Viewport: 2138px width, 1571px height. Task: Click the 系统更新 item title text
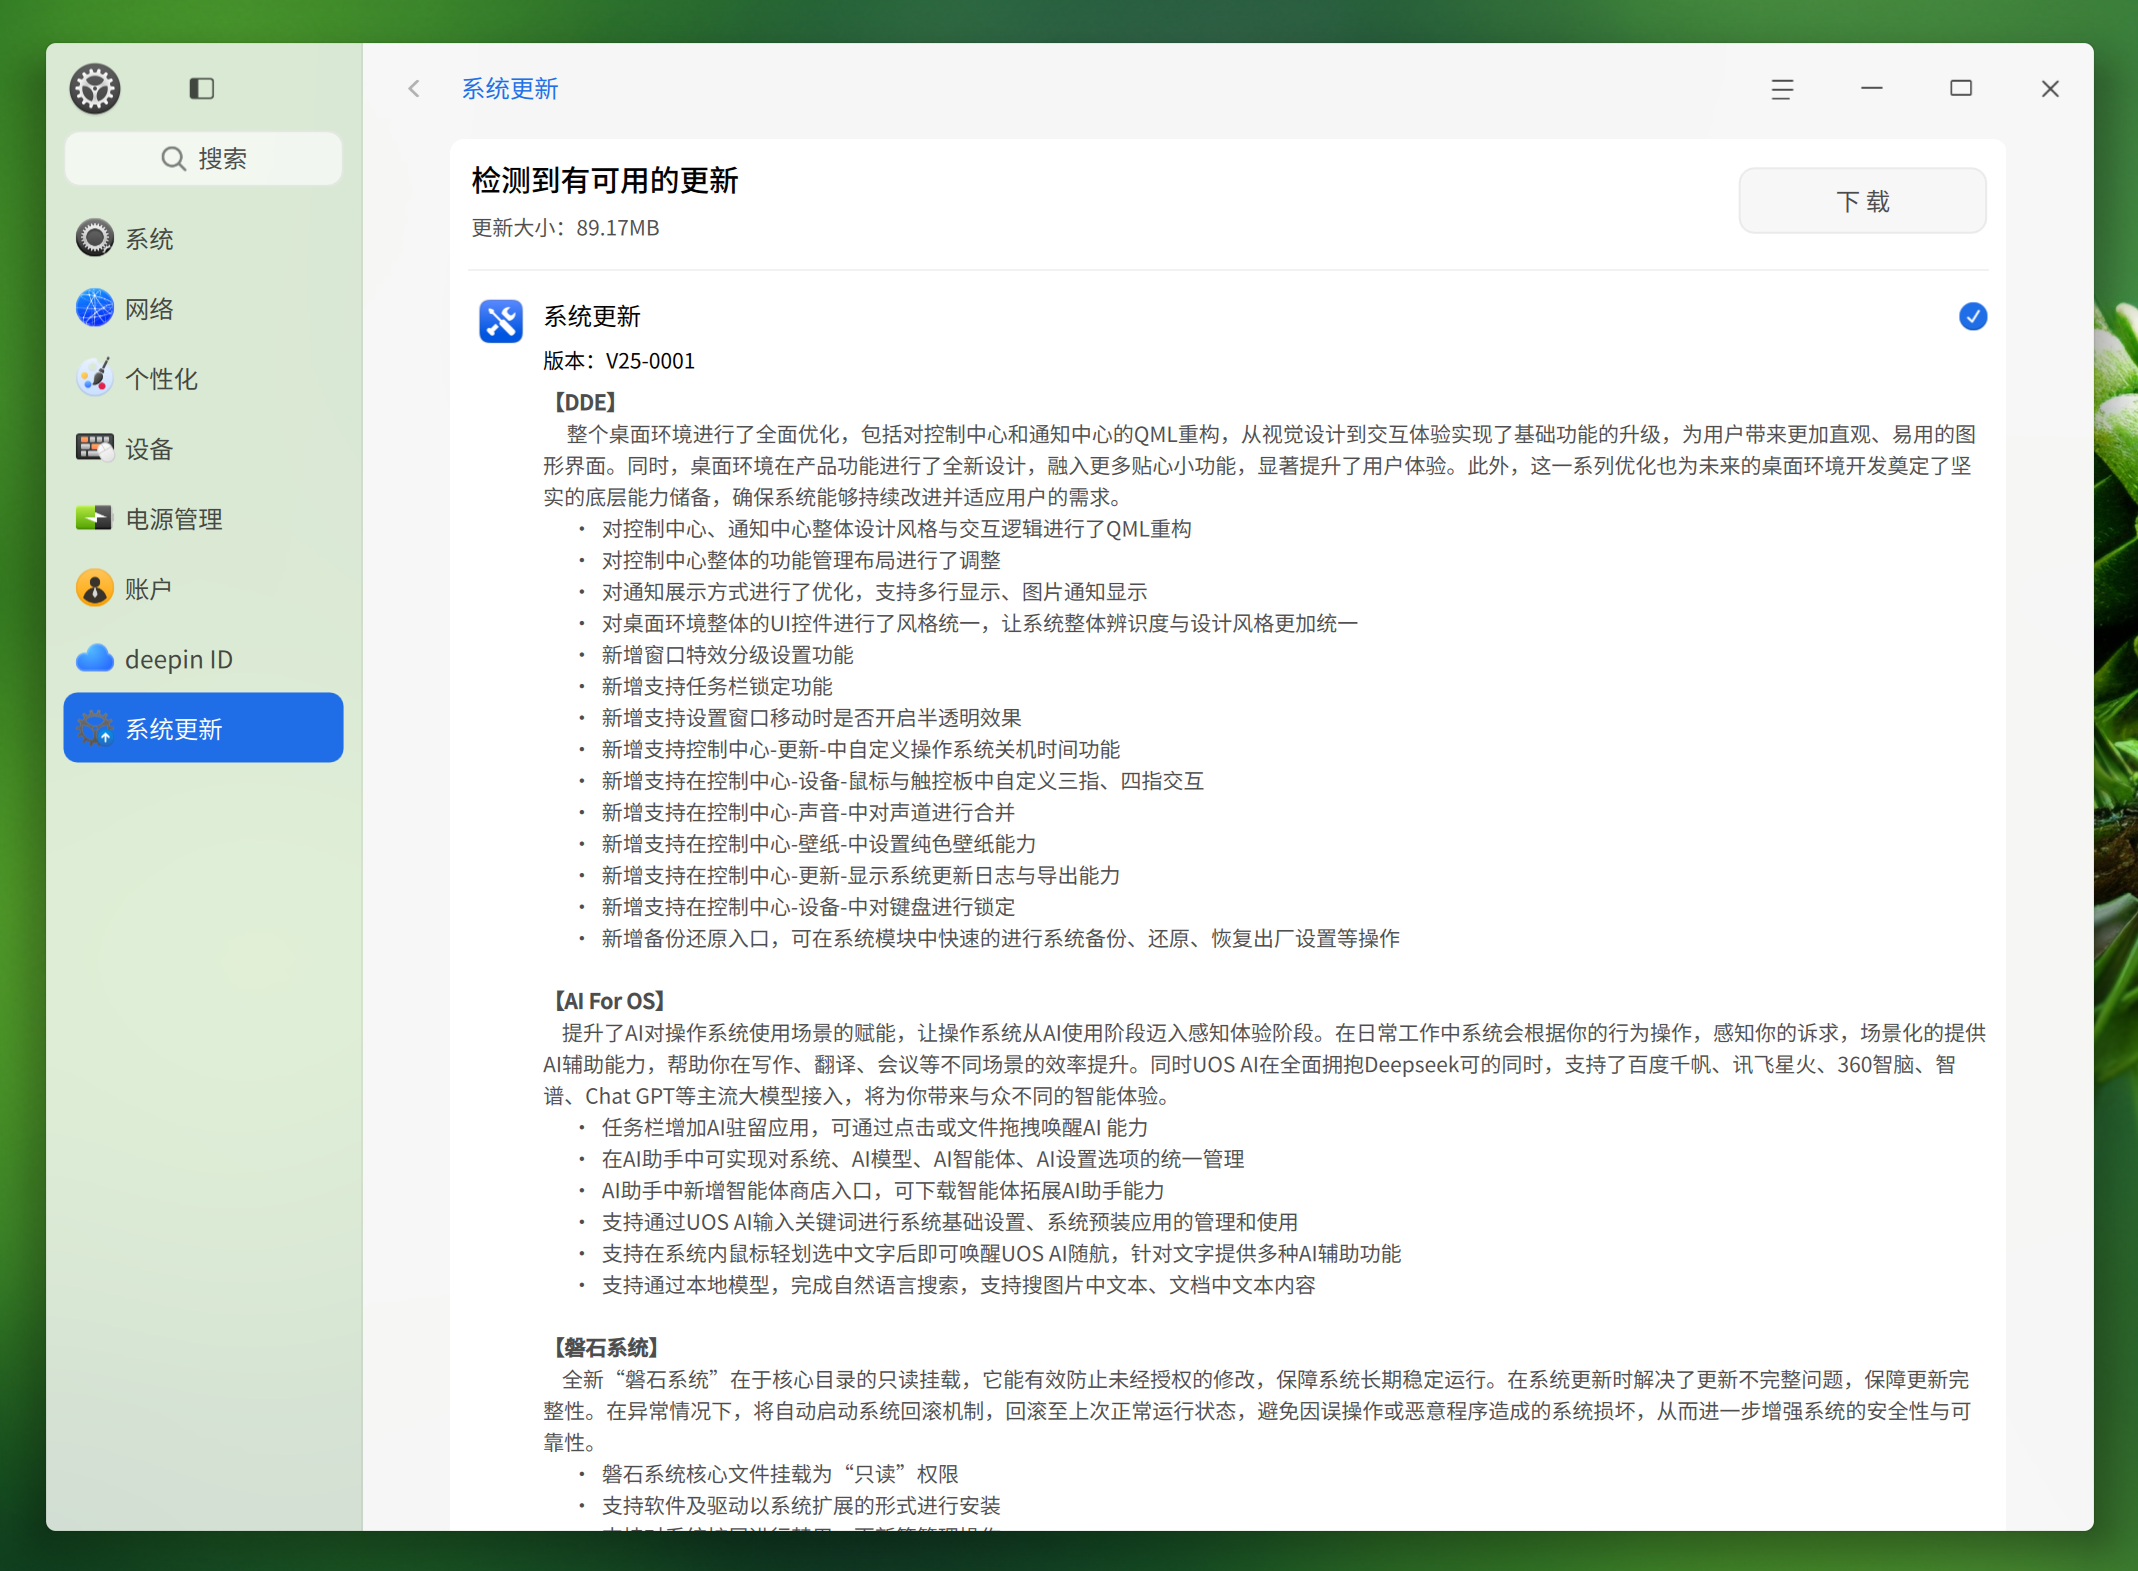point(592,317)
